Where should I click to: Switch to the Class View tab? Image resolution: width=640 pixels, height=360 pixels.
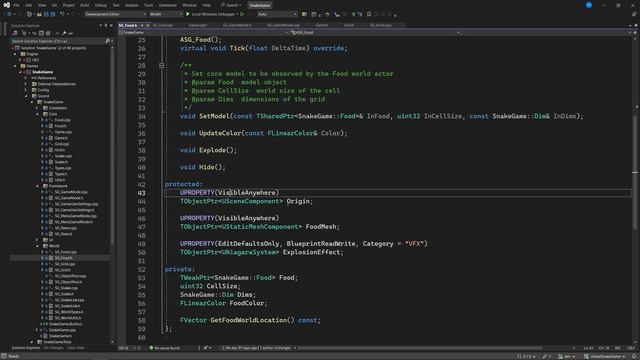75,348
